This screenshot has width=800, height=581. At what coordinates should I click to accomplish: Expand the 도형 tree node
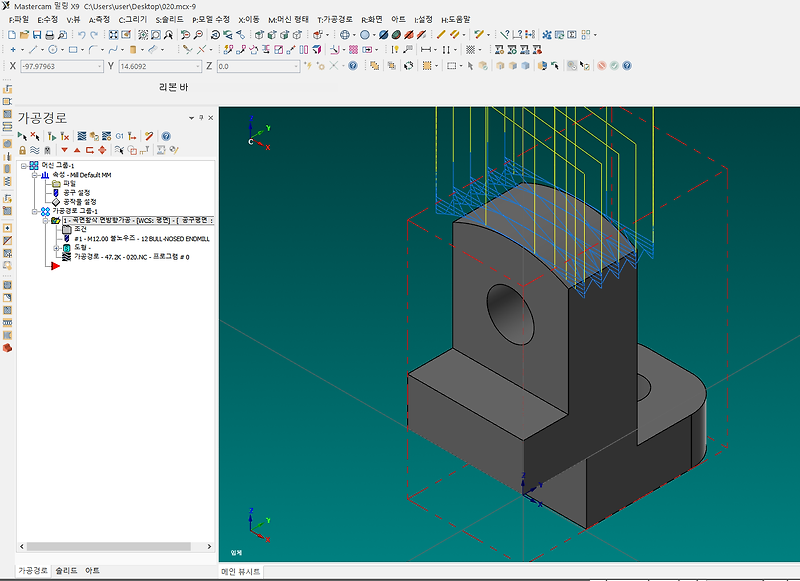pyautogui.click(x=57, y=247)
